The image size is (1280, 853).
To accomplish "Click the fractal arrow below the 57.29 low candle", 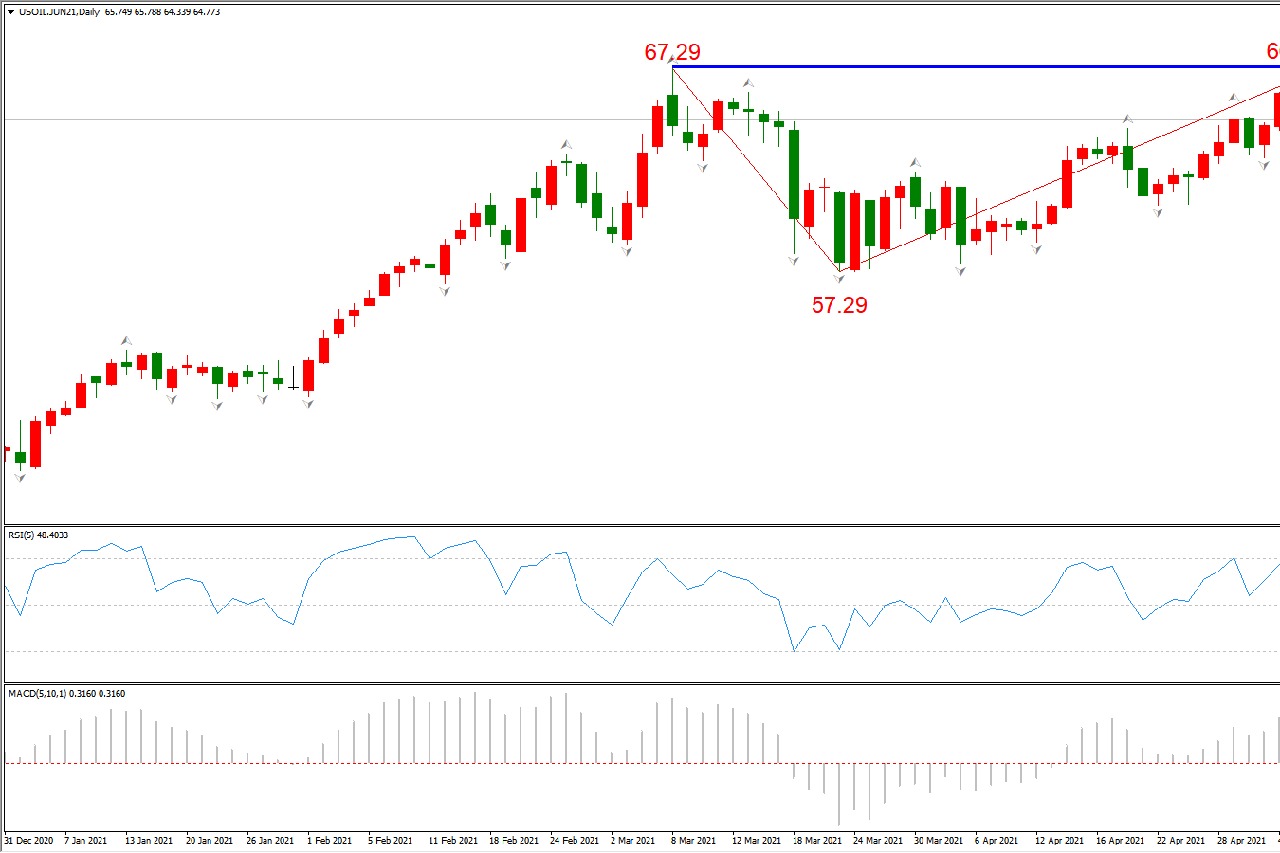I will (x=839, y=278).
